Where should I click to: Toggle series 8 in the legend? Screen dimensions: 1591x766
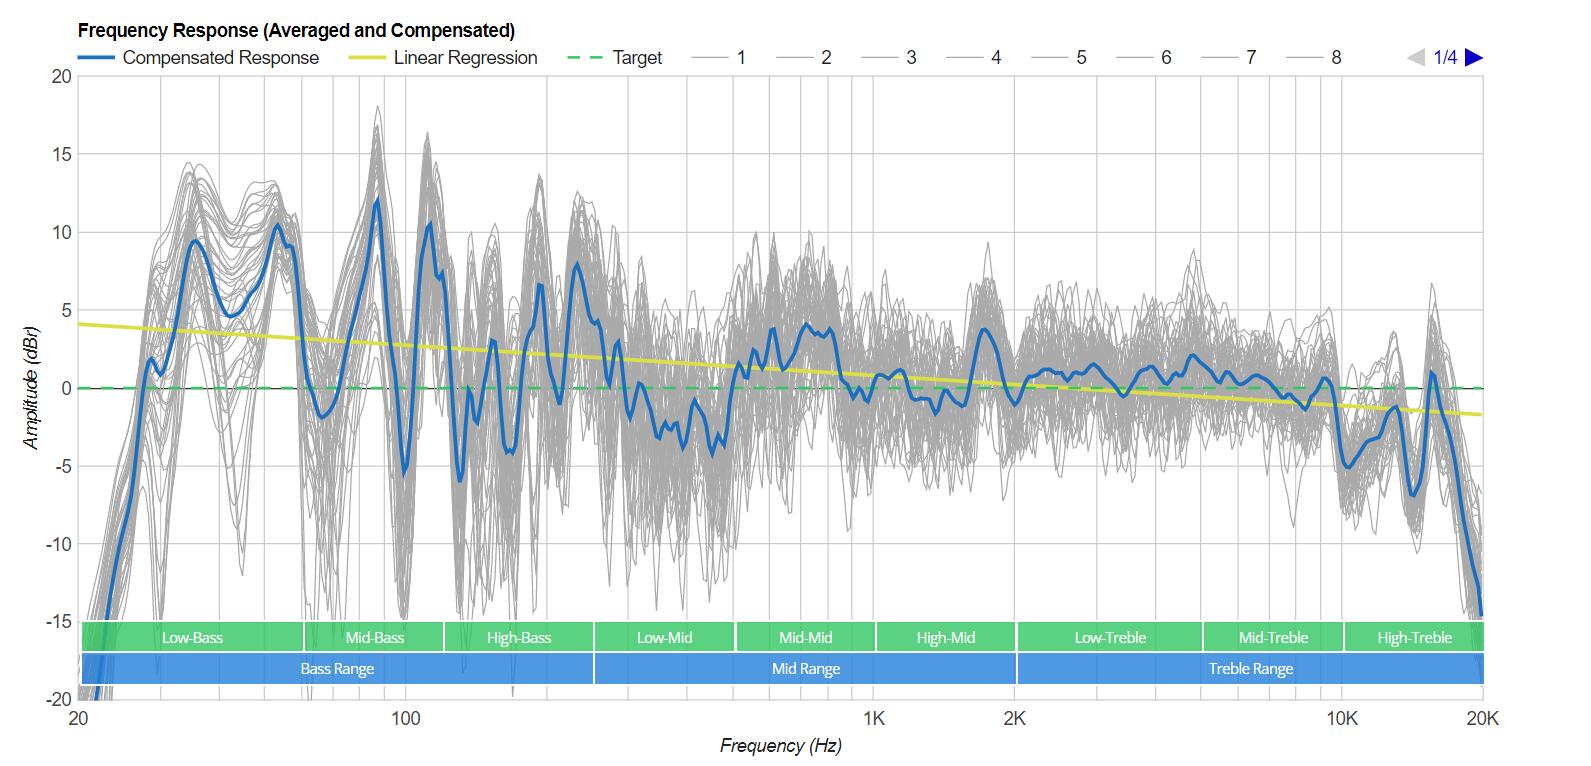tap(1313, 58)
